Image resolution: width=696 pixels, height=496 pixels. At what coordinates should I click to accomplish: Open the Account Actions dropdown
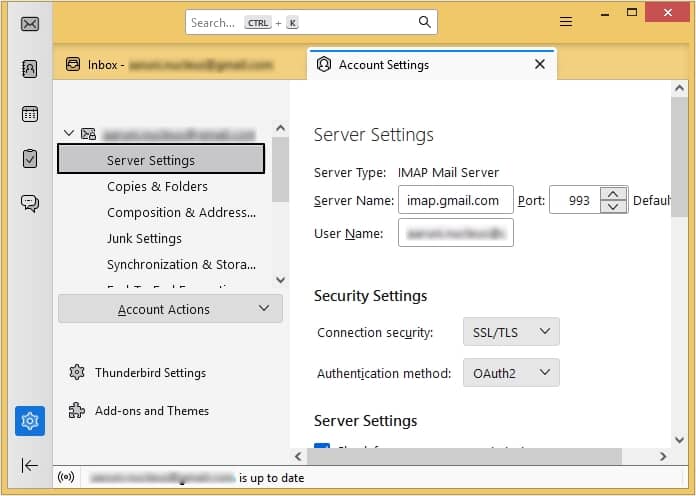tap(170, 309)
